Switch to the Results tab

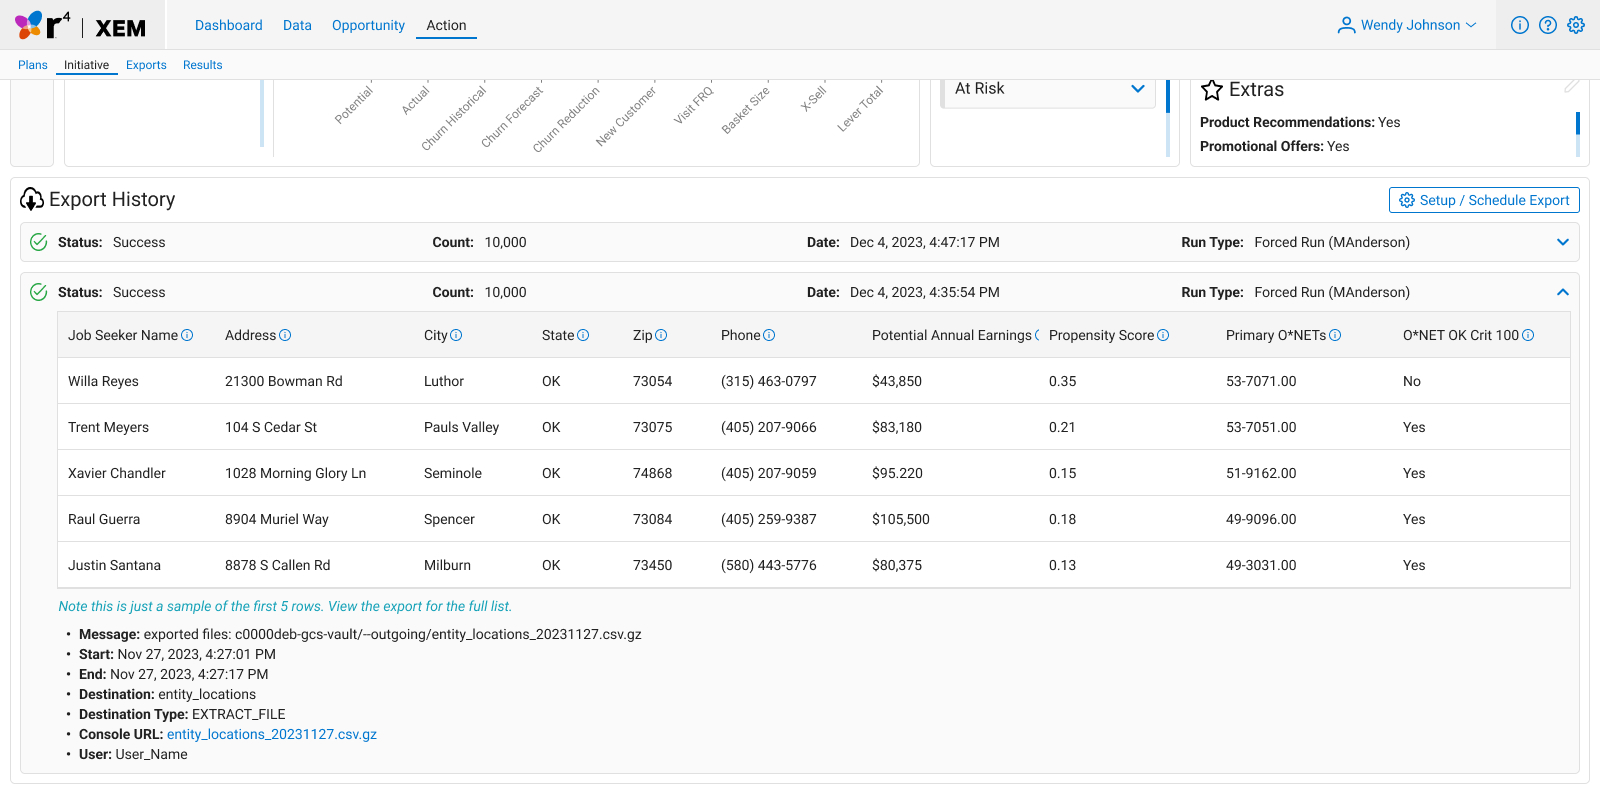click(202, 65)
